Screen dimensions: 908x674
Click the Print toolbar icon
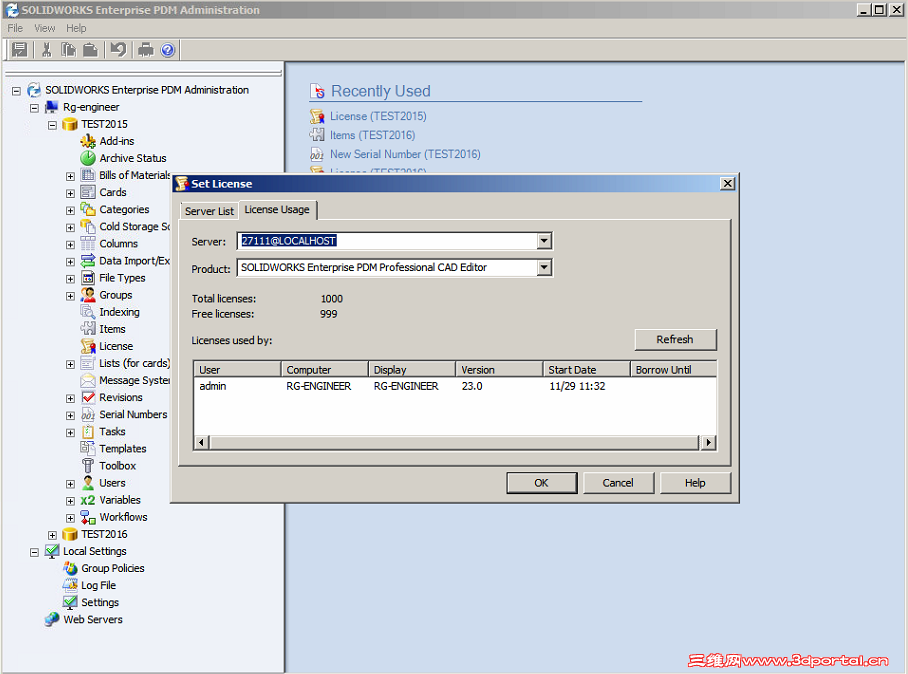(x=145, y=50)
